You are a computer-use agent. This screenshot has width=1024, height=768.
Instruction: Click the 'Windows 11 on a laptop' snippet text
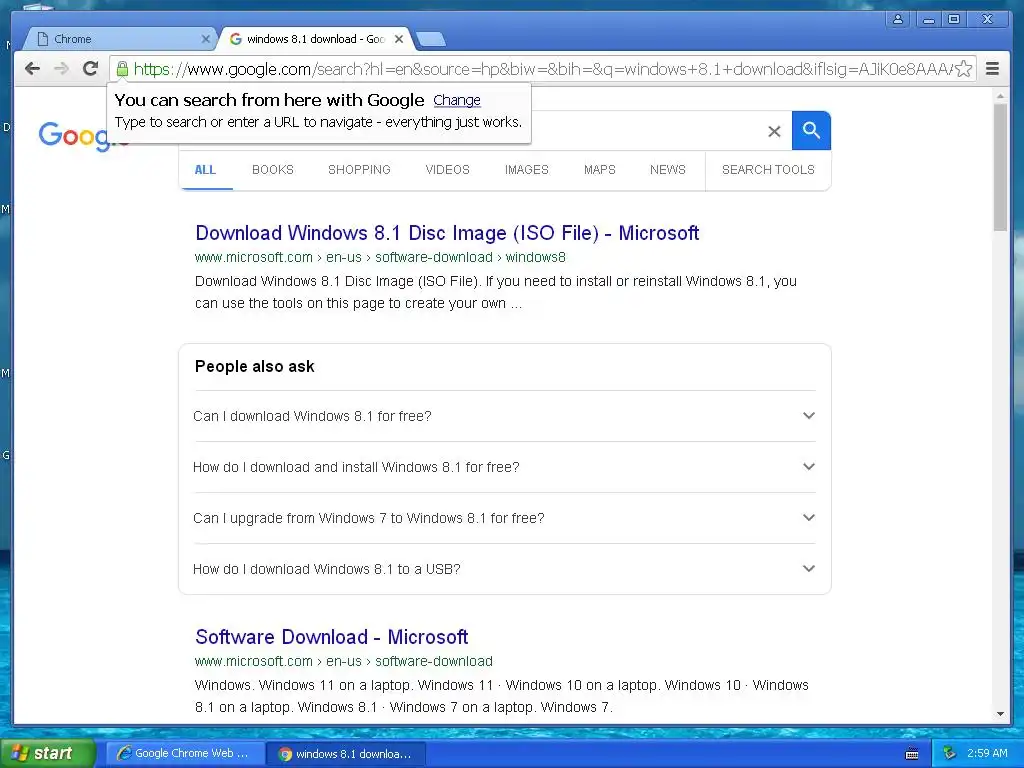pos(502,696)
